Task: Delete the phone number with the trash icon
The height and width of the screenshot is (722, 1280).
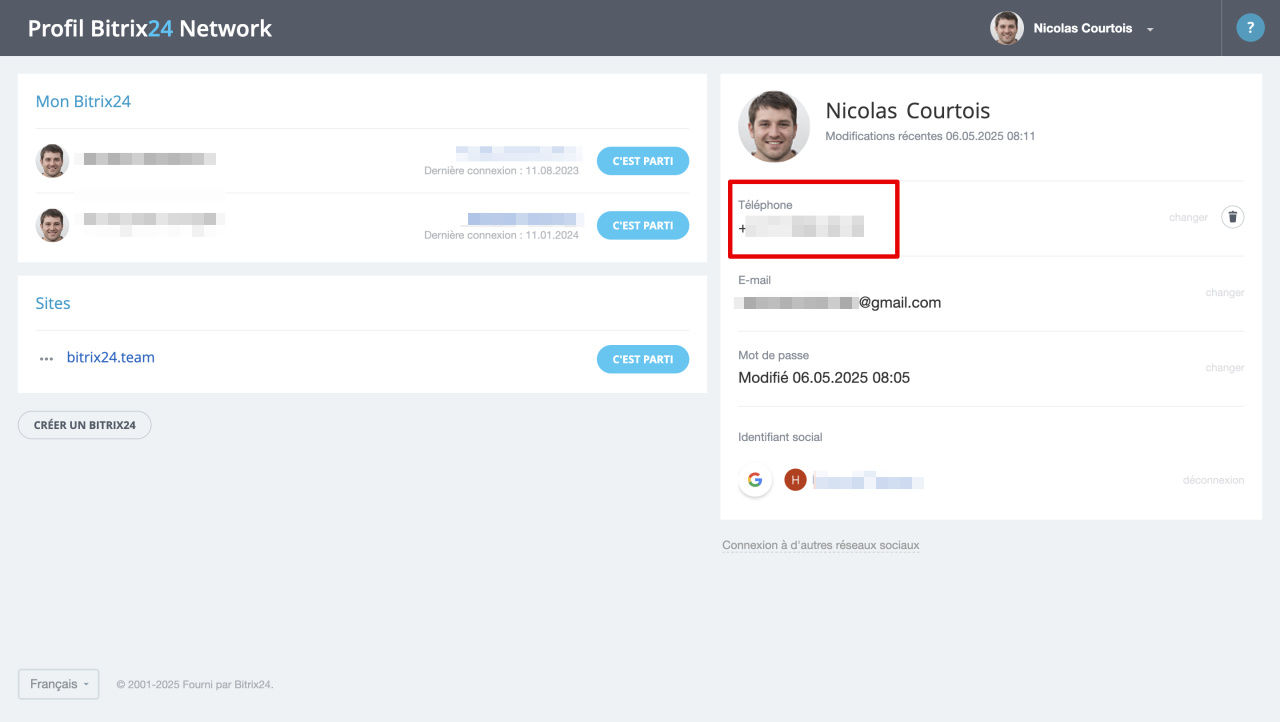Action: point(1233,217)
